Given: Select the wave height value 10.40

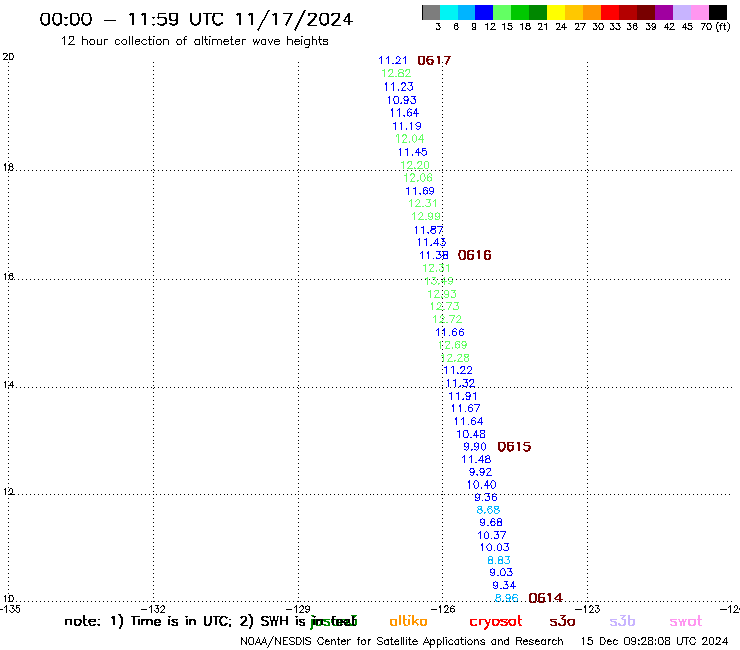Looking at the screenshot, I should click(x=481, y=485).
